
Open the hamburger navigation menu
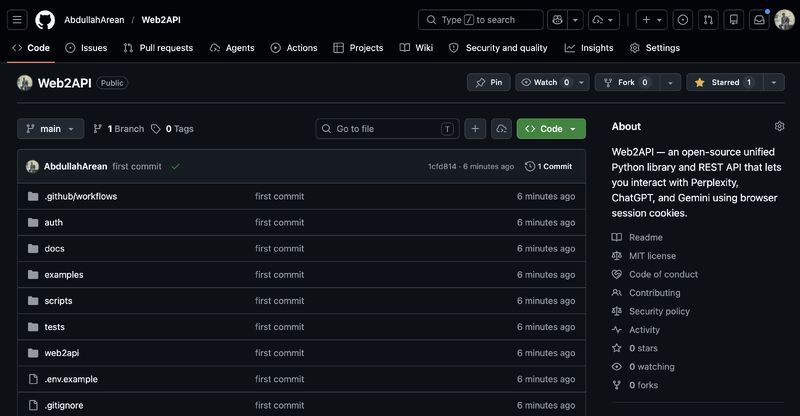pos(17,20)
